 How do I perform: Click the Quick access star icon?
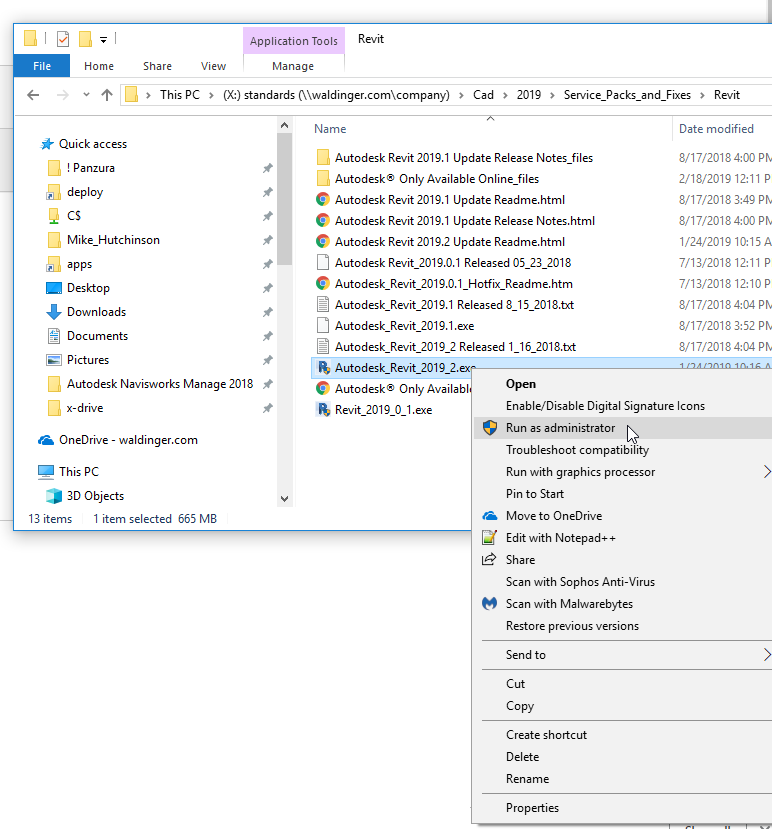pos(47,144)
